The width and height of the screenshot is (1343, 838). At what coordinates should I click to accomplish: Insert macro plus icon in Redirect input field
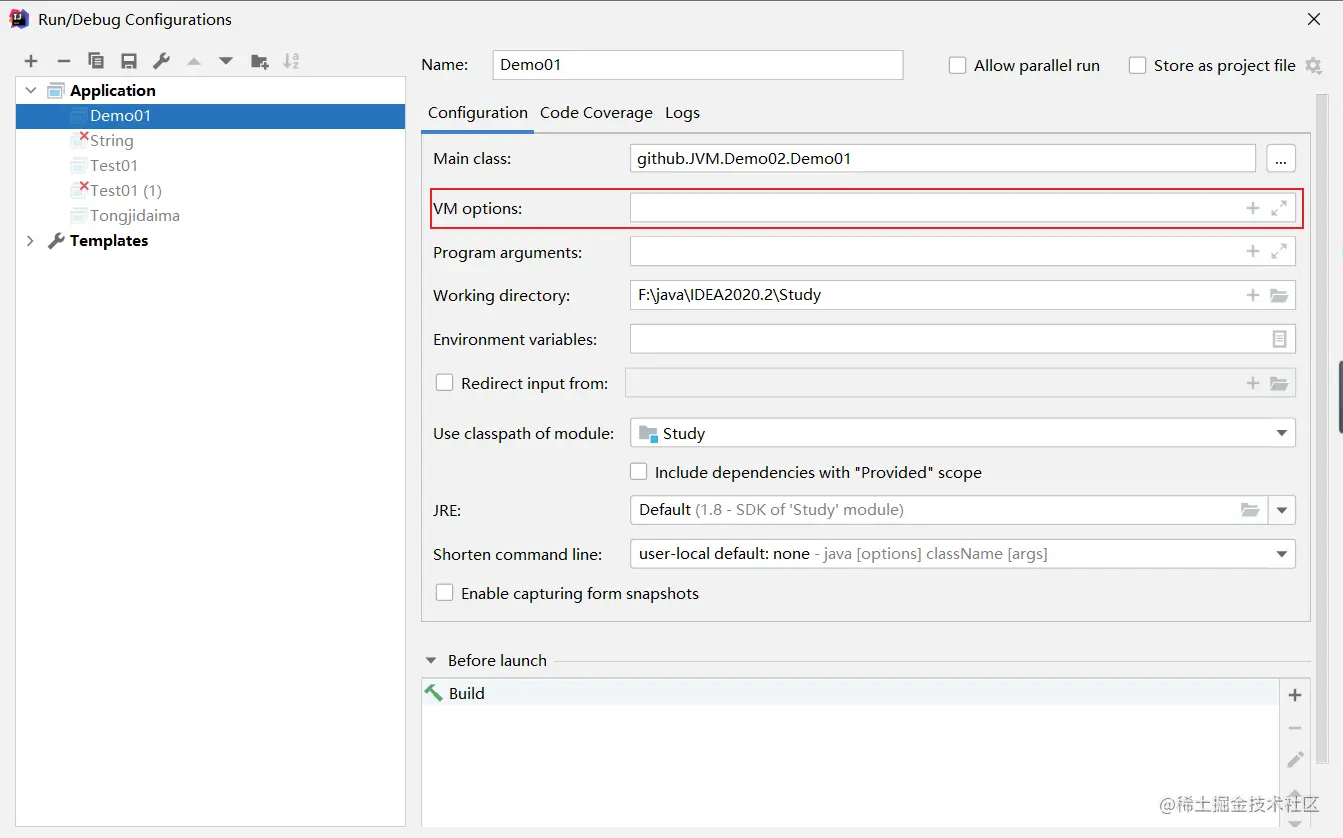coord(1252,383)
